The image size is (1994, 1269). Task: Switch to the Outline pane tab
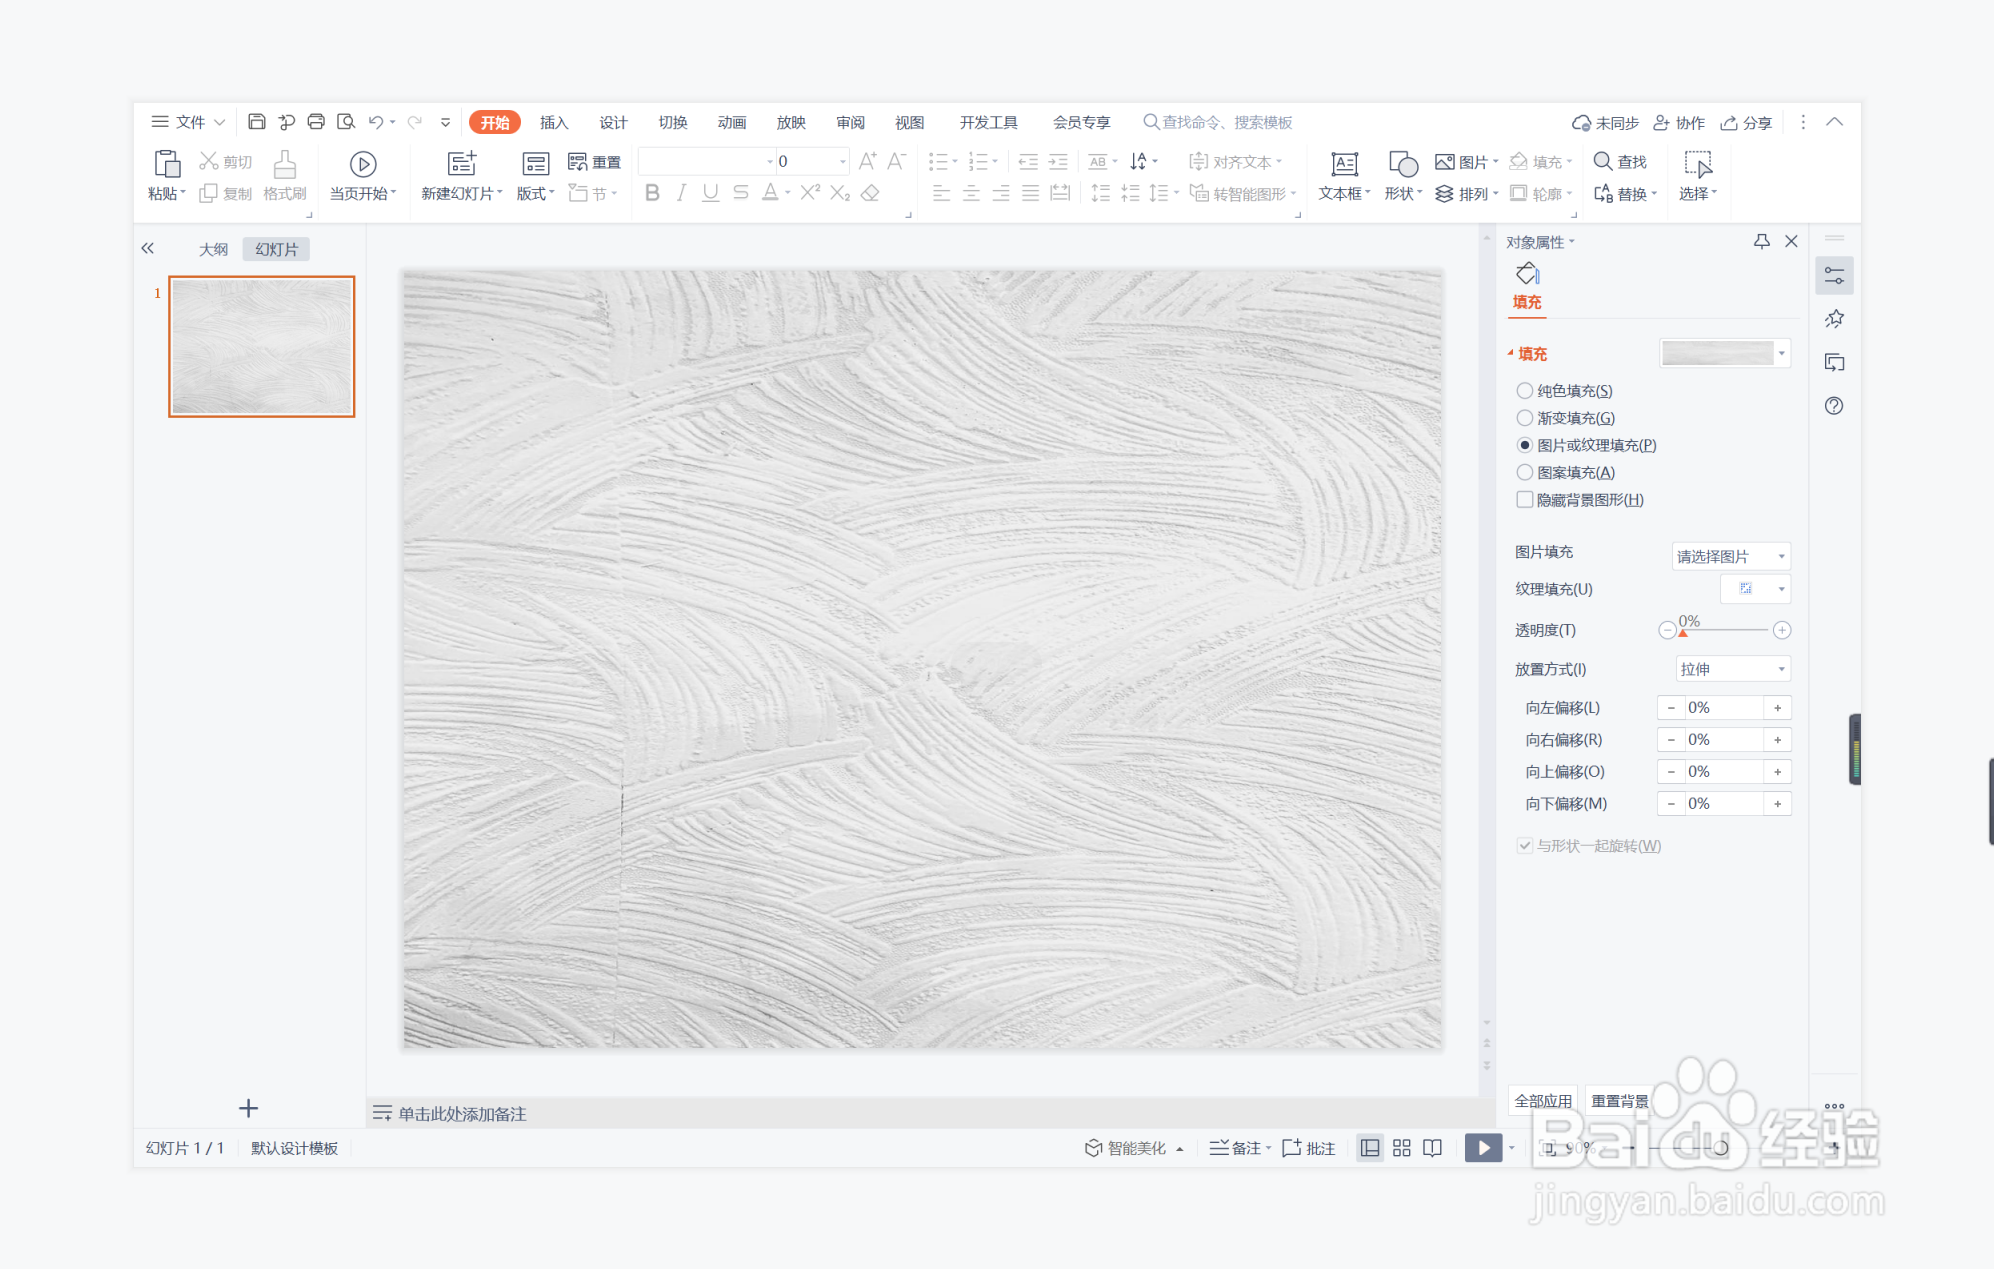point(213,249)
